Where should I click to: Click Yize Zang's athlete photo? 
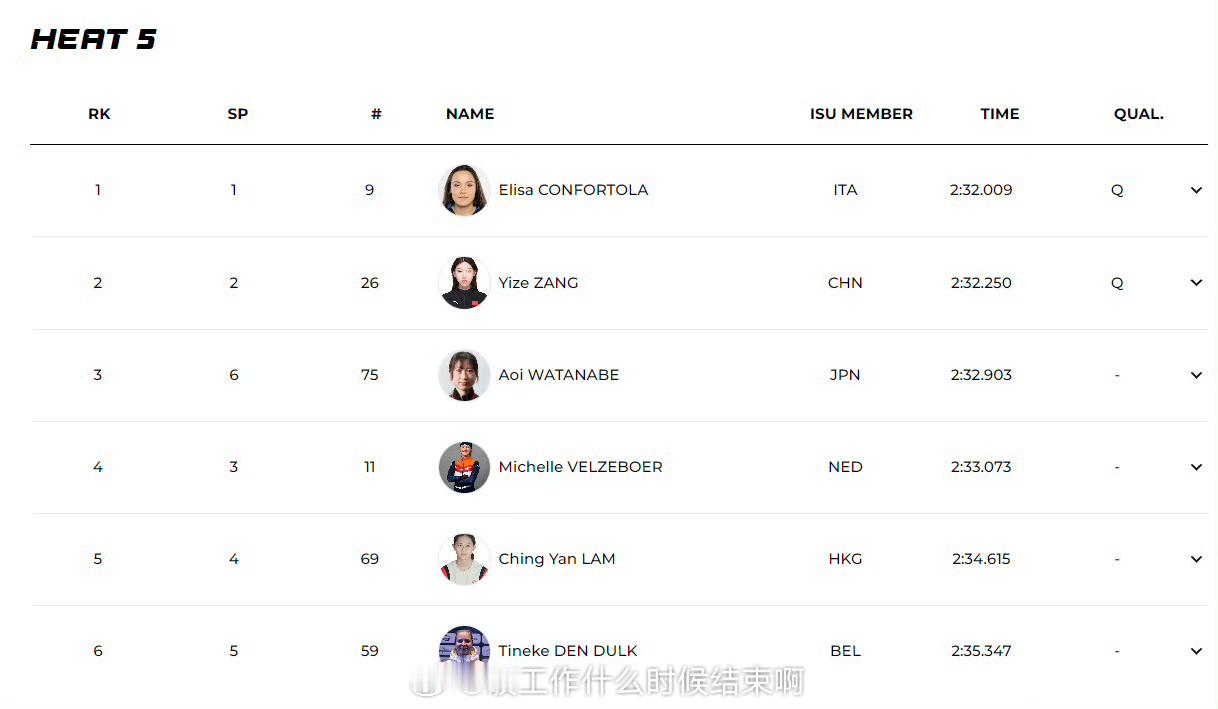pyautogui.click(x=464, y=283)
